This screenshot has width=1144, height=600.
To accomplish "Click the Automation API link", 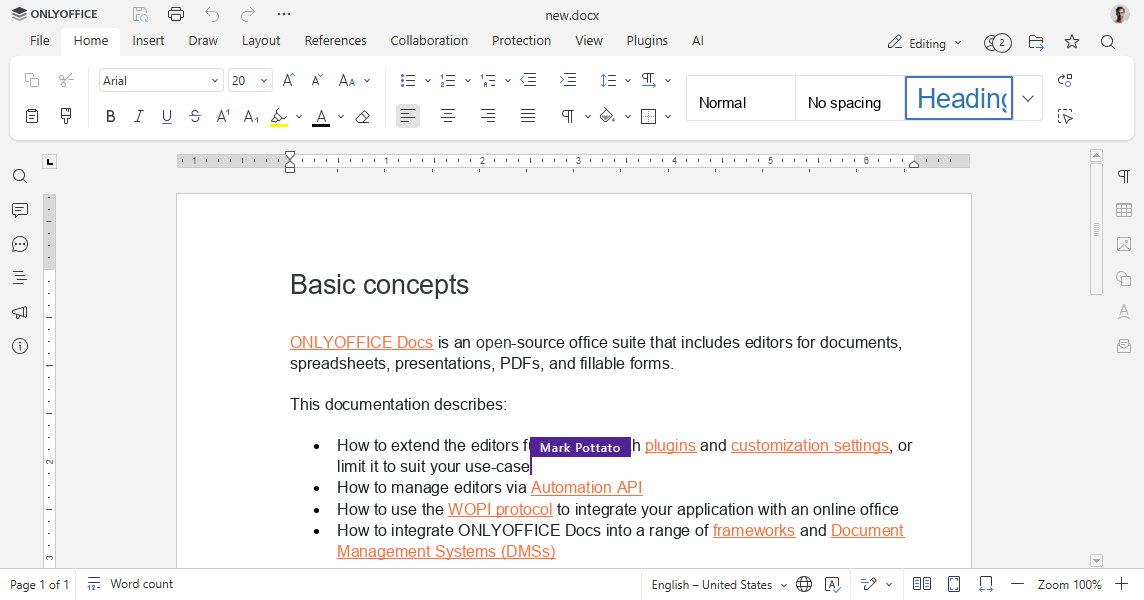I will pyautogui.click(x=587, y=487).
